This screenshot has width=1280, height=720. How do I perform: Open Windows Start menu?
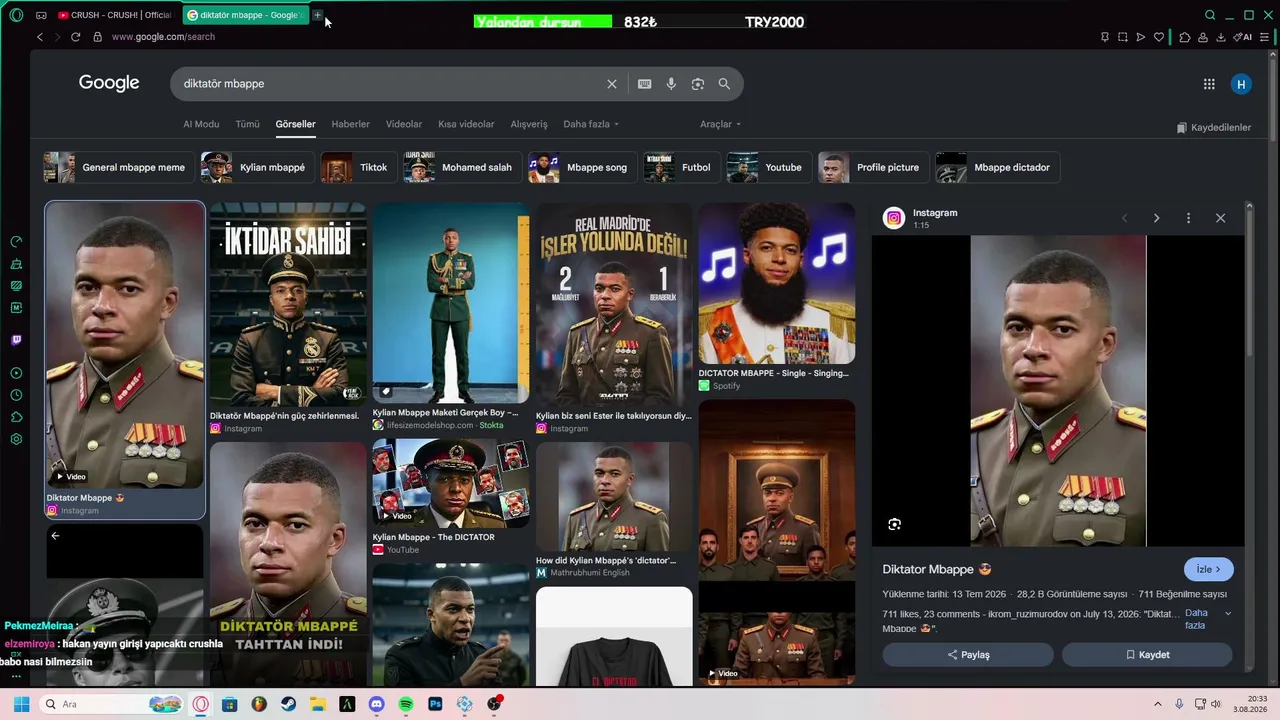tap(22, 704)
